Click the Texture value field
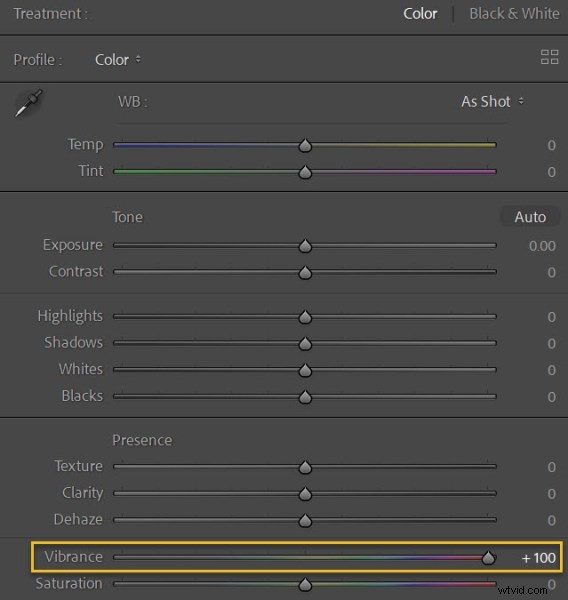The width and height of the screenshot is (568, 600). point(551,467)
